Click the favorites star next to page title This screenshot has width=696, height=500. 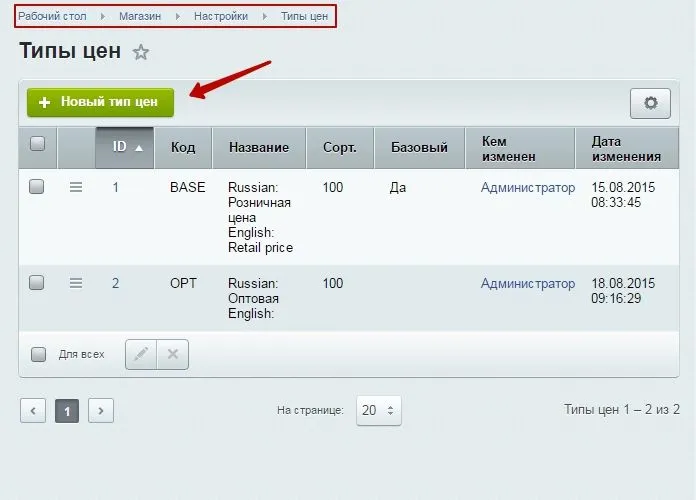tap(141, 52)
